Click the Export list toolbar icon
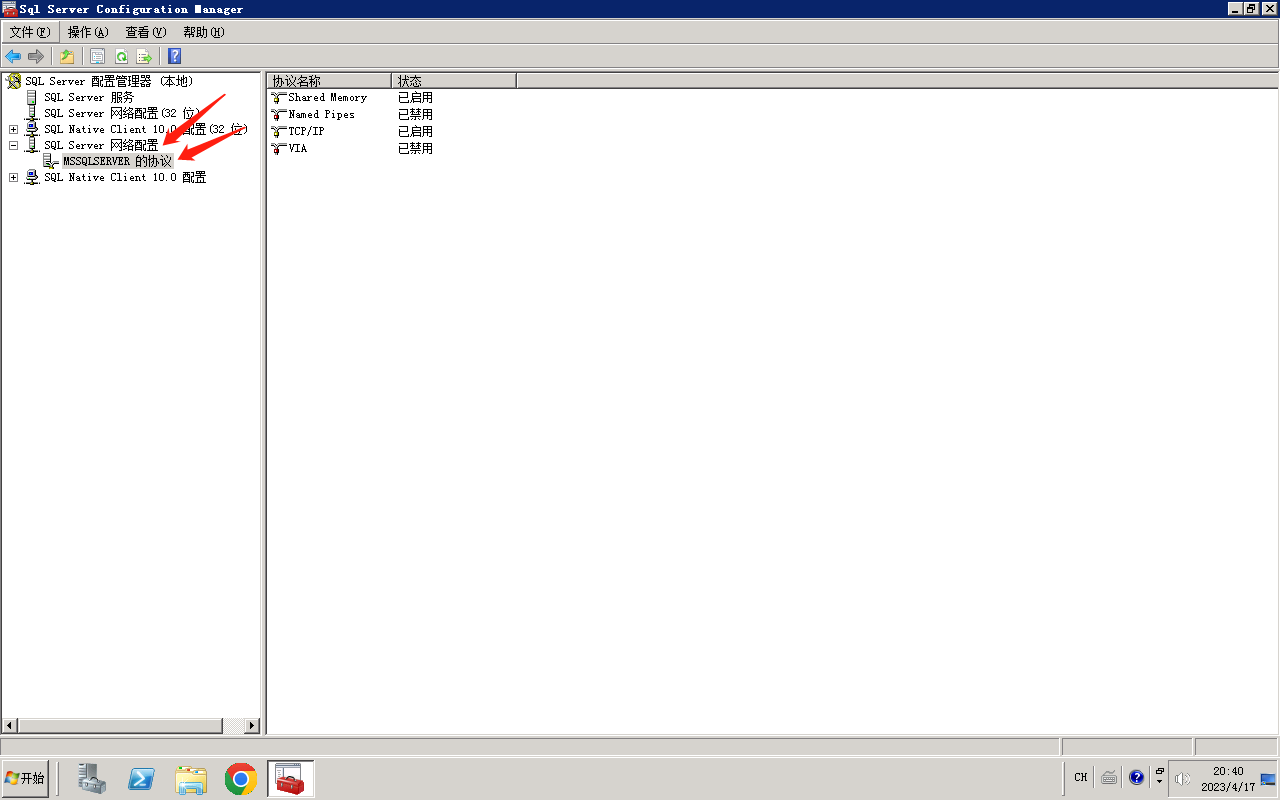1280x800 pixels. click(144, 57)
